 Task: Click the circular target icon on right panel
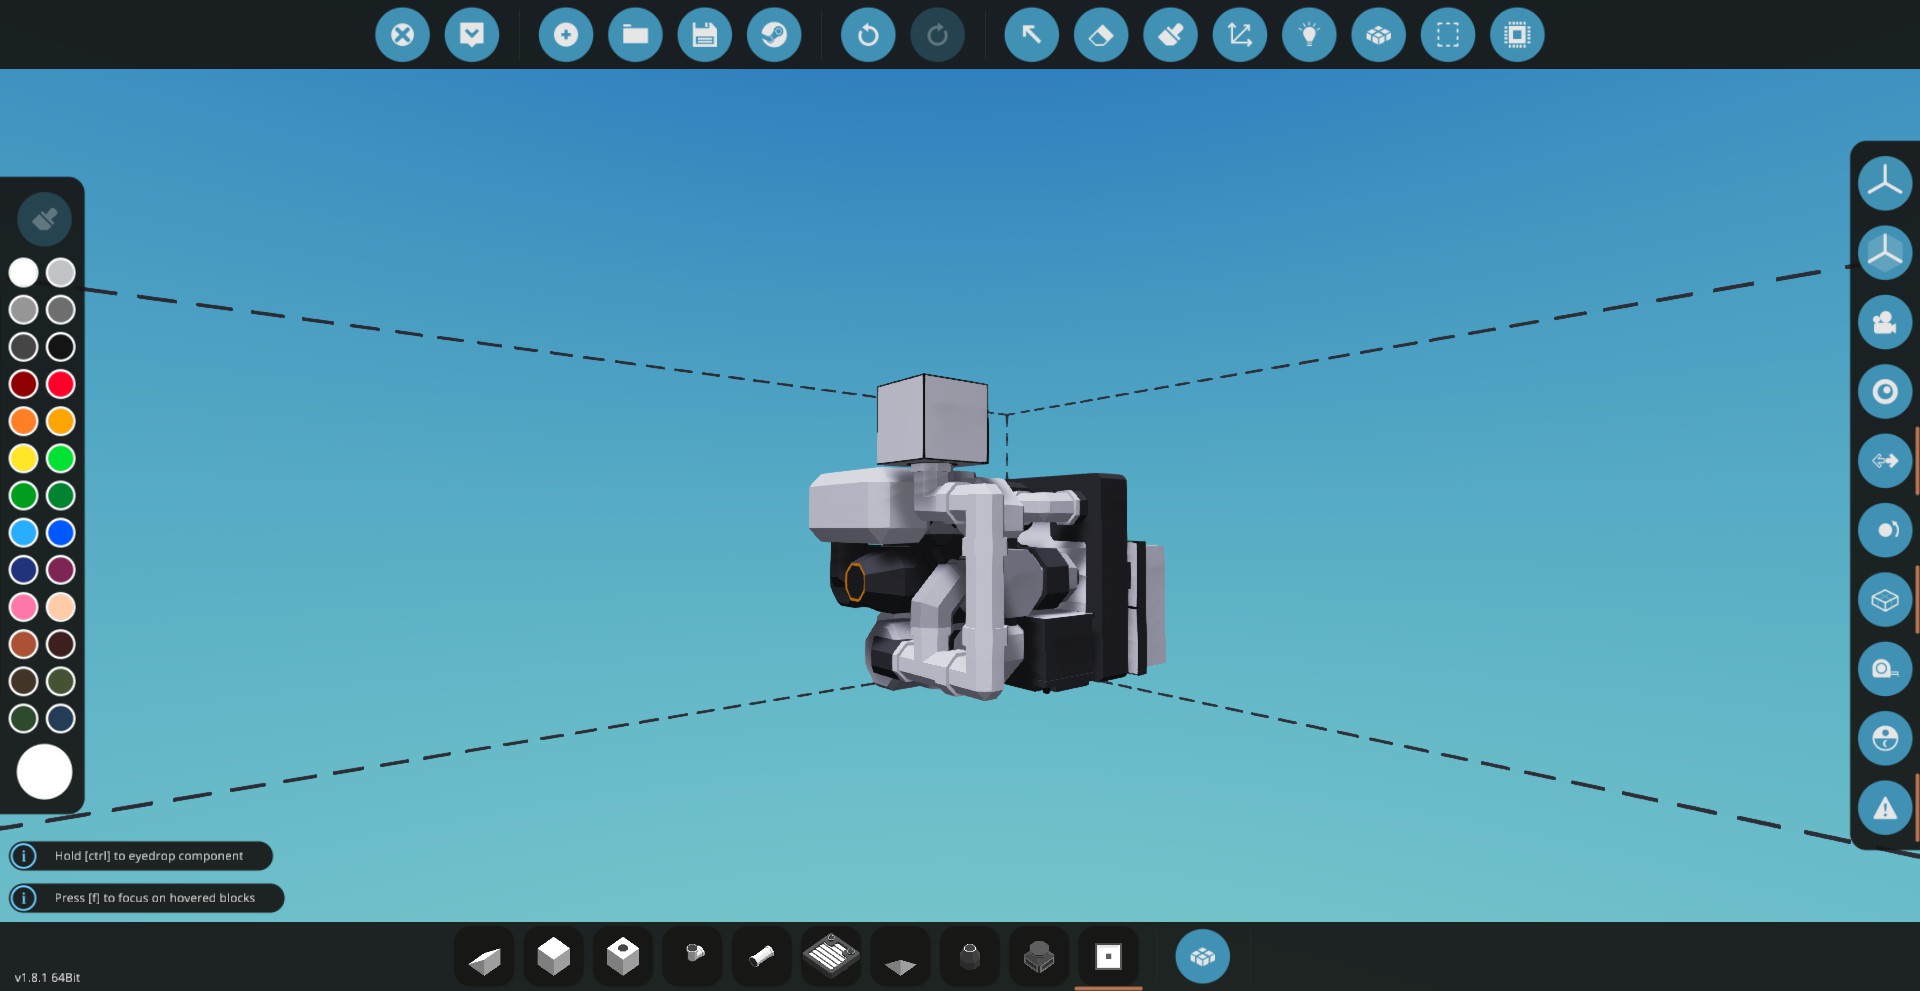[1885, 391]
